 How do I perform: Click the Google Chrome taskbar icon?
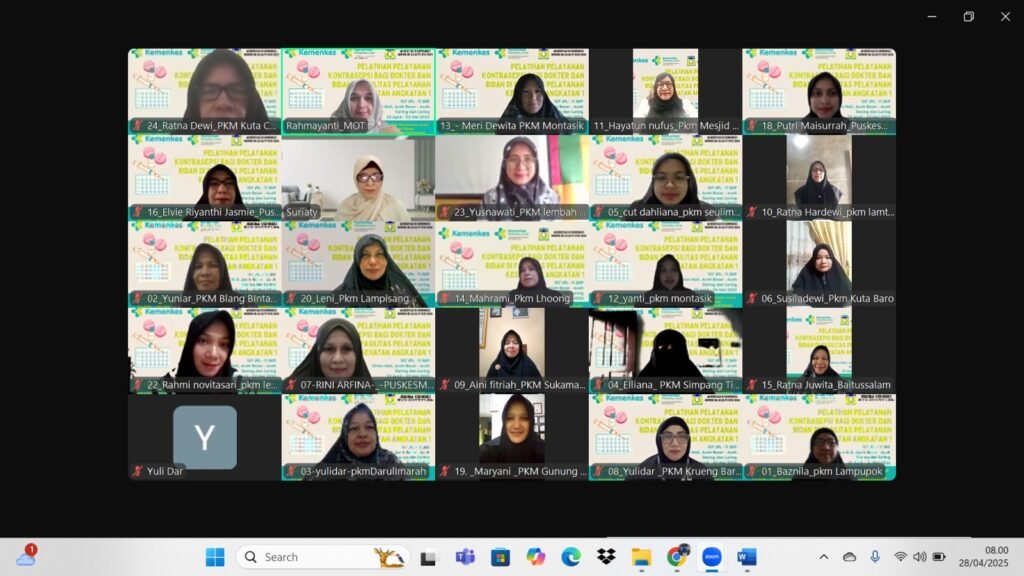pos(677,557)
